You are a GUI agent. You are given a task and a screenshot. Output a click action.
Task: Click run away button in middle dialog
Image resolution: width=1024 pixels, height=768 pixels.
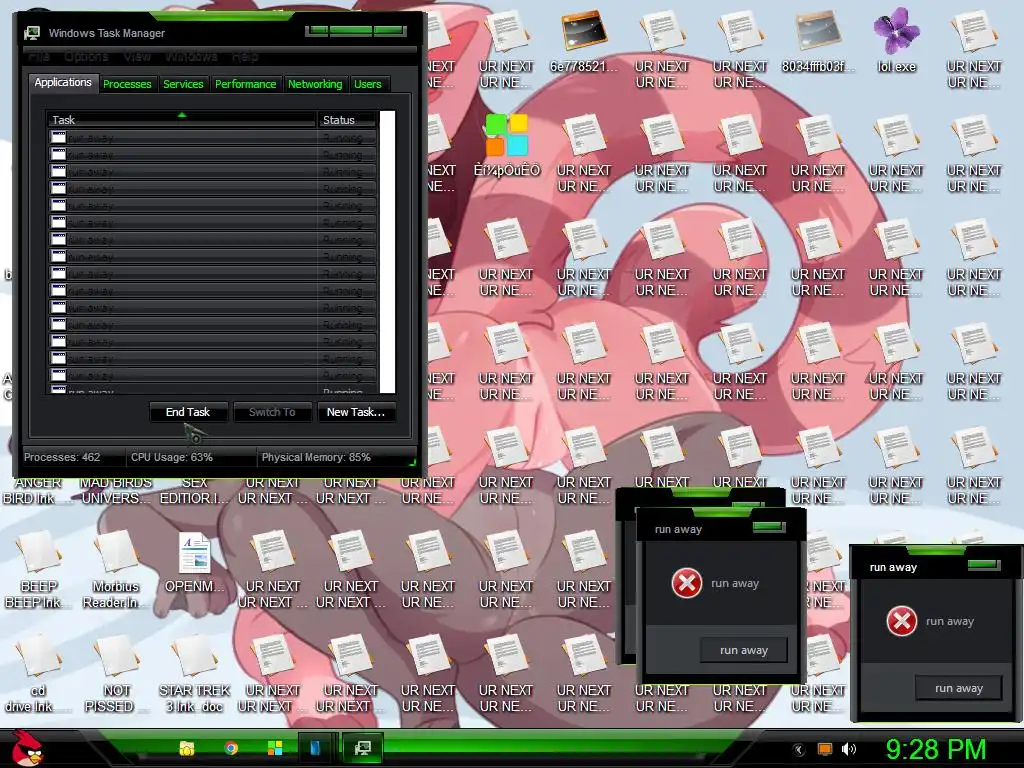pos(744,650)
